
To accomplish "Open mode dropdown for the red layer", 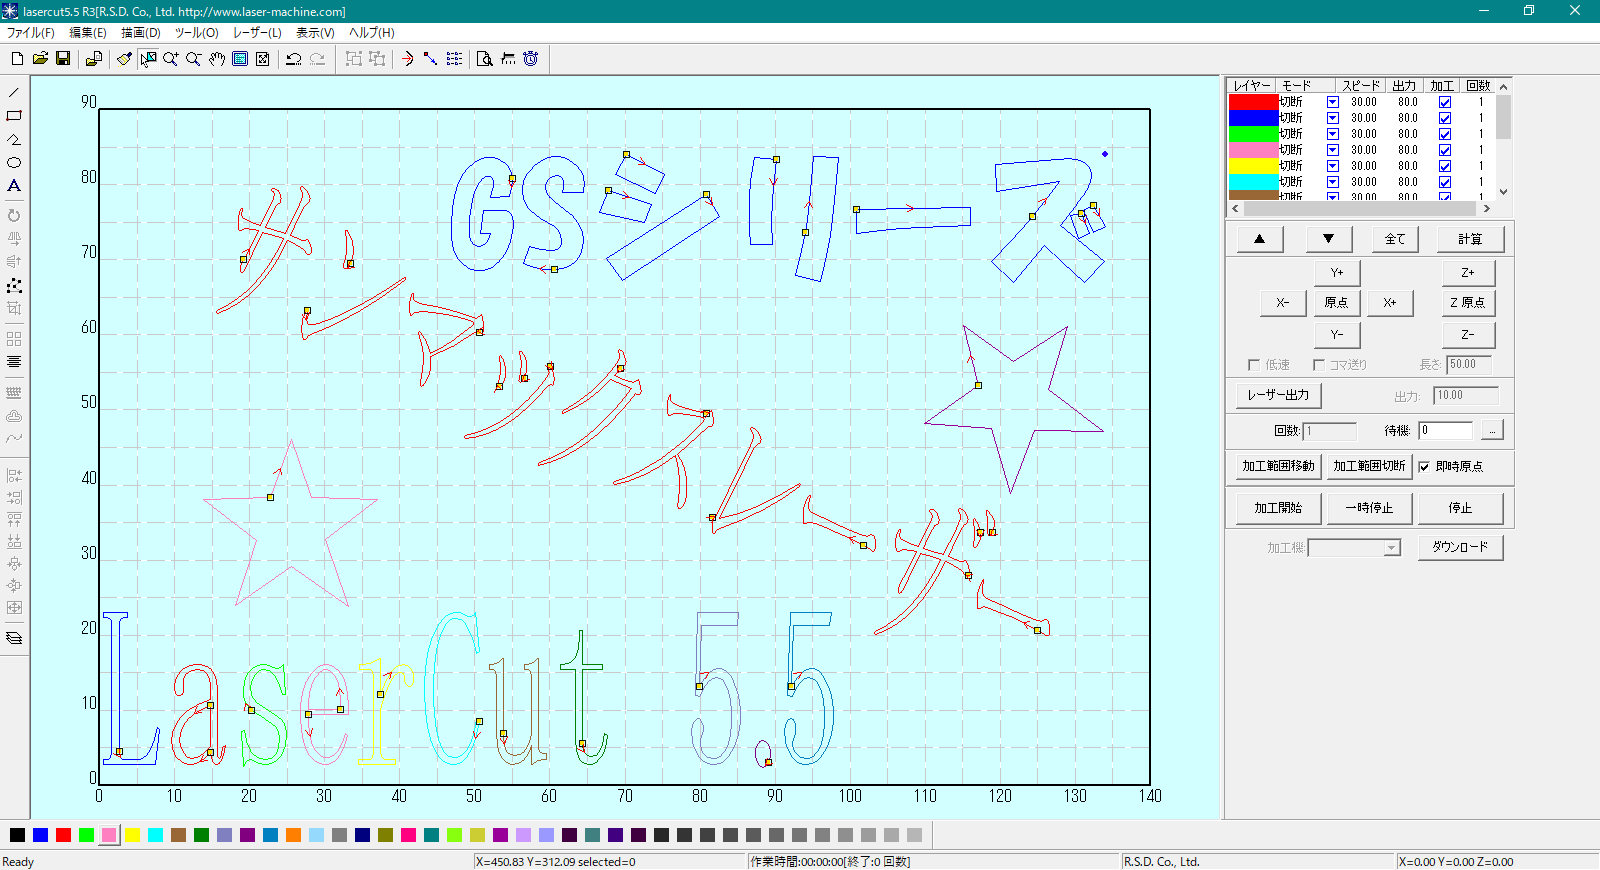I will click(1333, 102).
